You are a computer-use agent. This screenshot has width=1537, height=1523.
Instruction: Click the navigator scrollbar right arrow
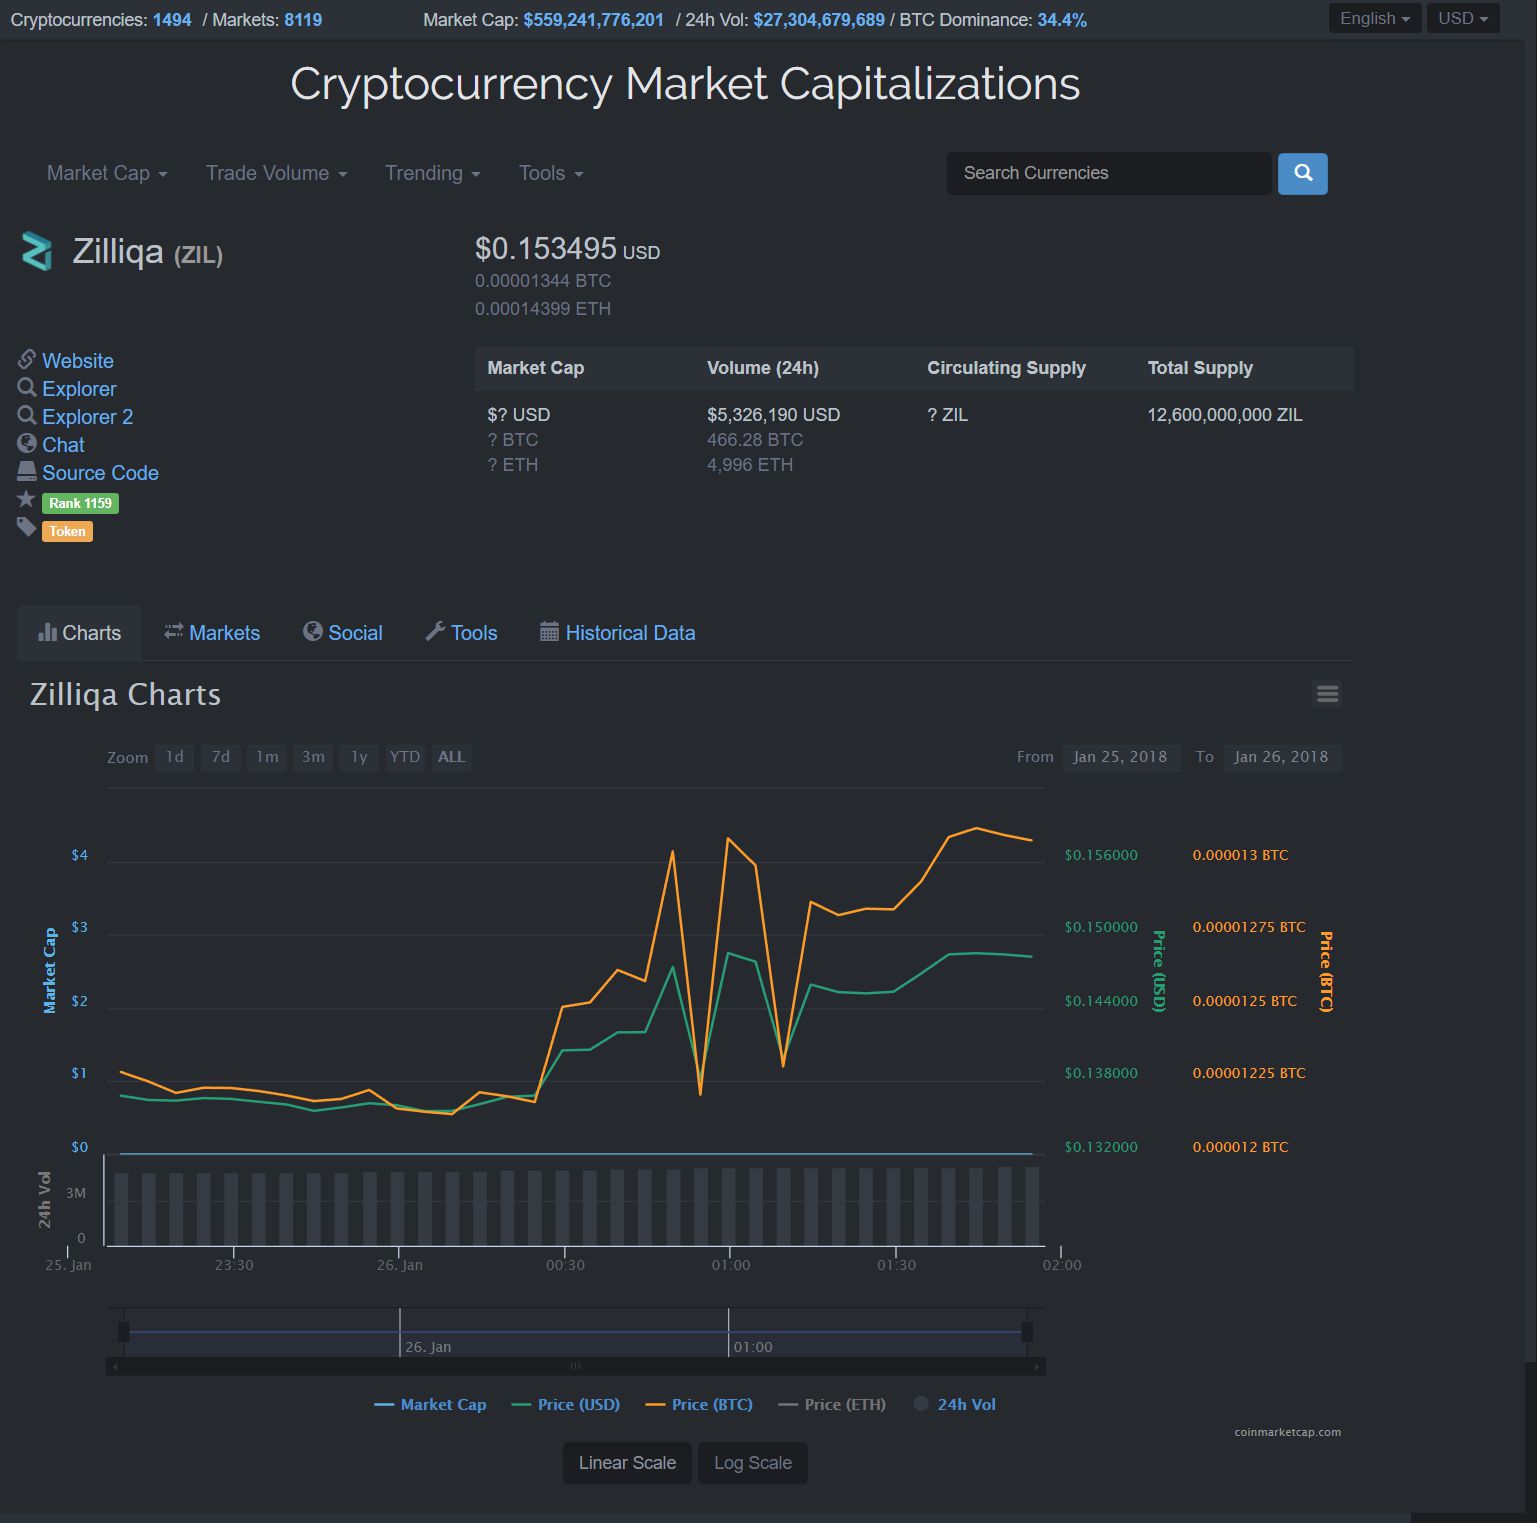pos(1037,1366)
